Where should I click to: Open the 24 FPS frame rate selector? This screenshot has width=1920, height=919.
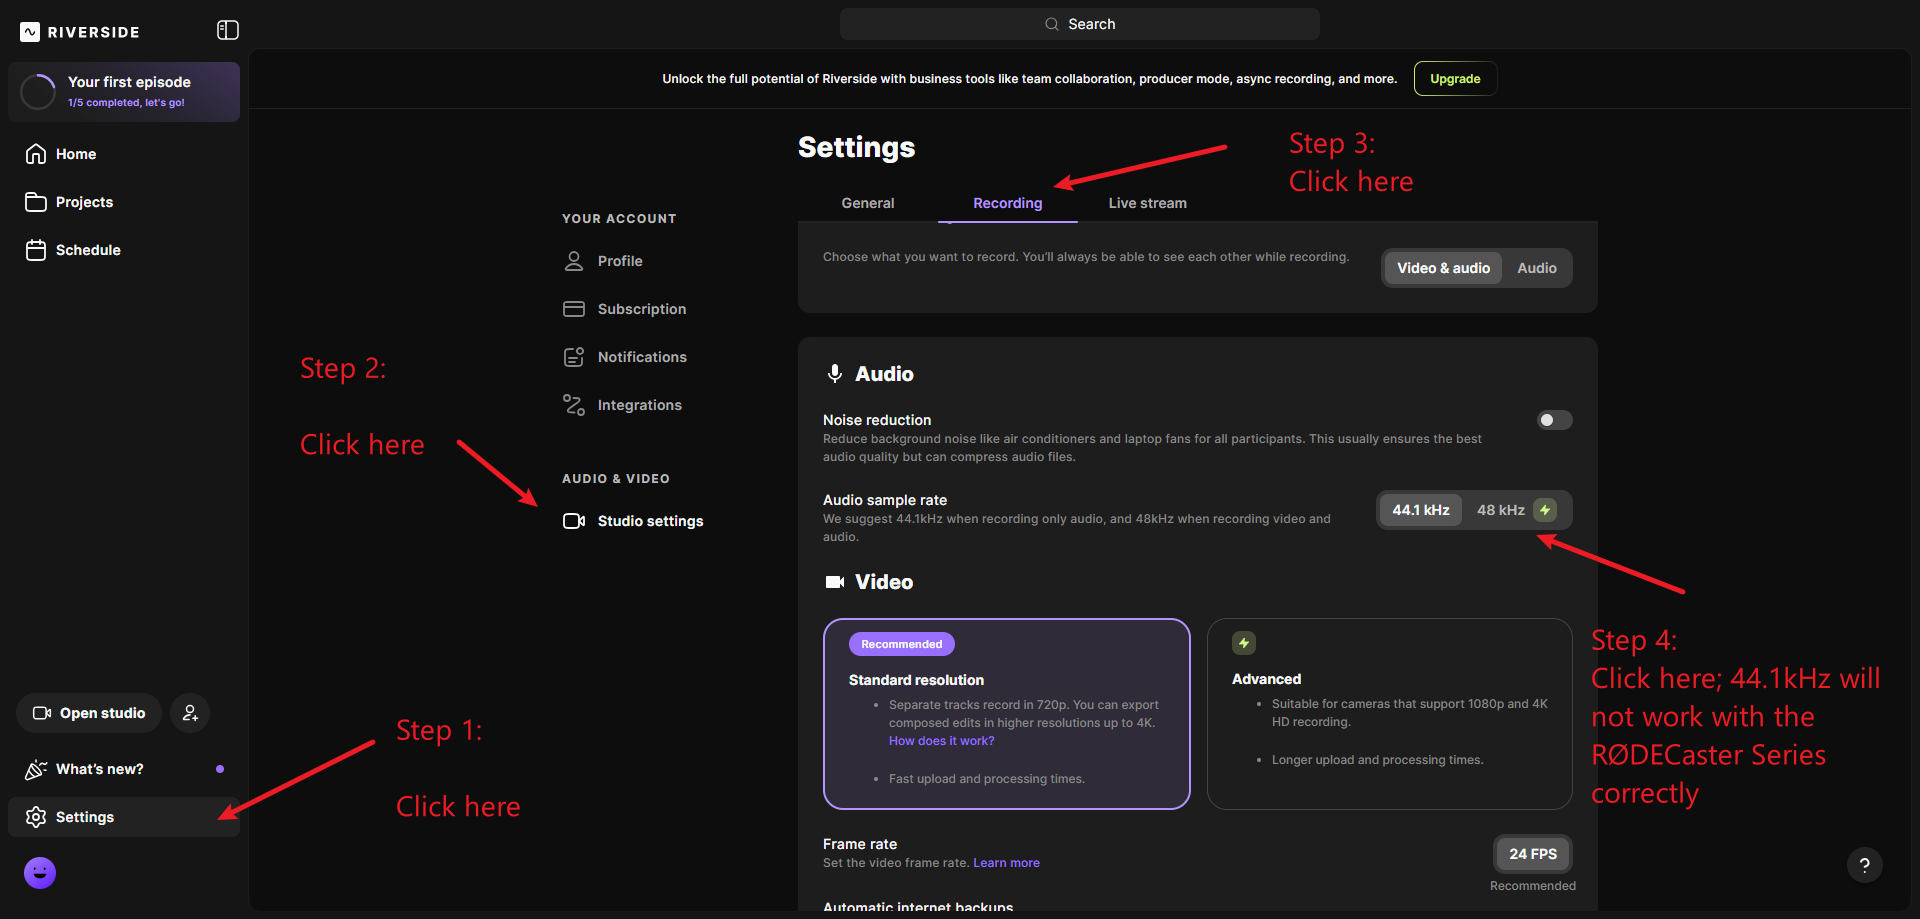point(1533,854)
